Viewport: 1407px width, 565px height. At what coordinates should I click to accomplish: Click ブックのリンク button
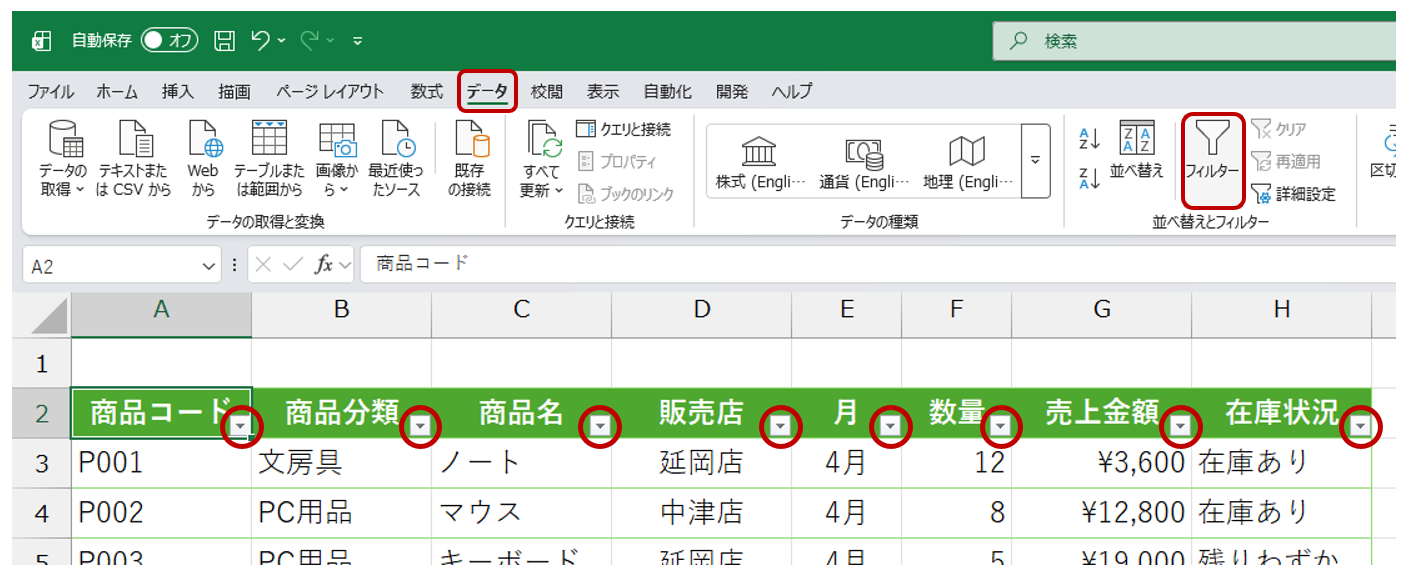tap(625, 194)
